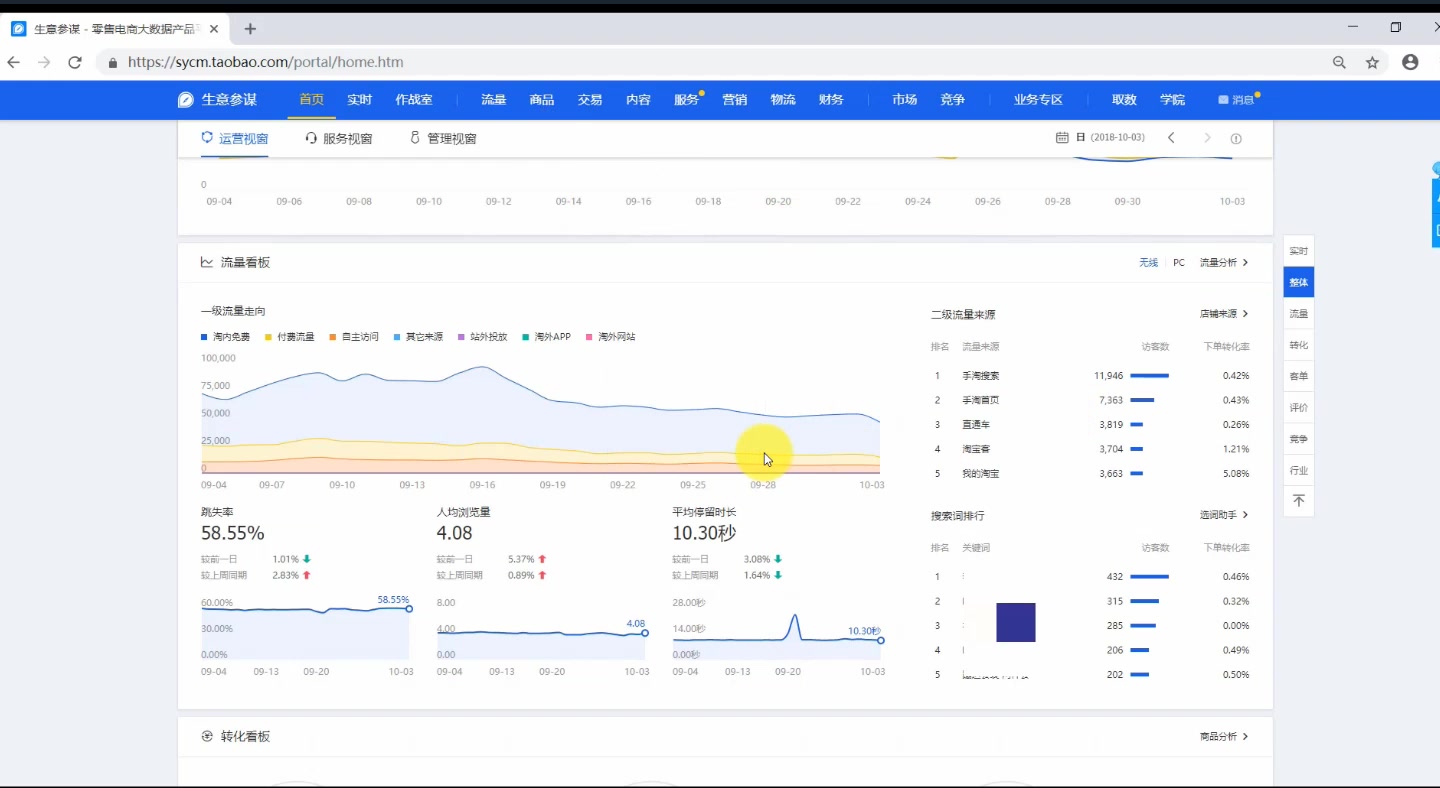Open the 店铺来源 link

click(1224, 314)
